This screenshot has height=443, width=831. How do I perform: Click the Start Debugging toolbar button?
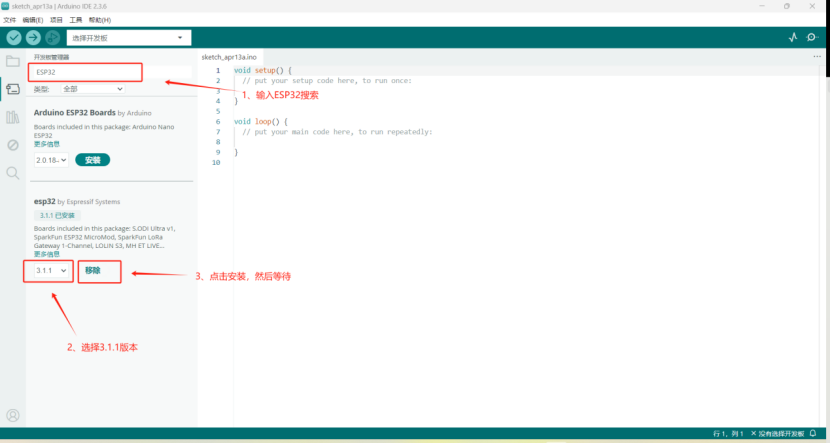52,38
